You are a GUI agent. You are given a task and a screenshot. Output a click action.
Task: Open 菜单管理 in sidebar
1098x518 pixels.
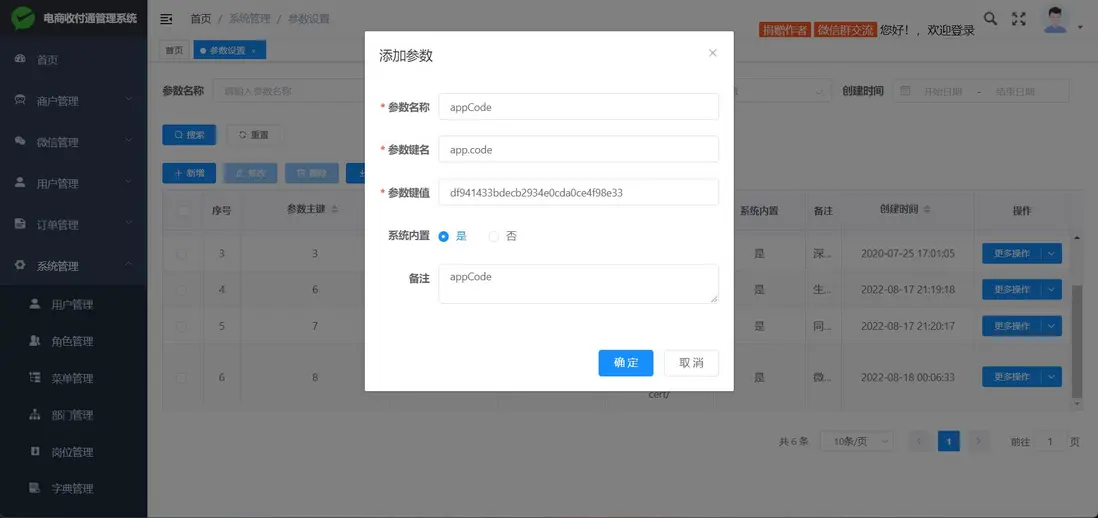(x=74, y=378)
